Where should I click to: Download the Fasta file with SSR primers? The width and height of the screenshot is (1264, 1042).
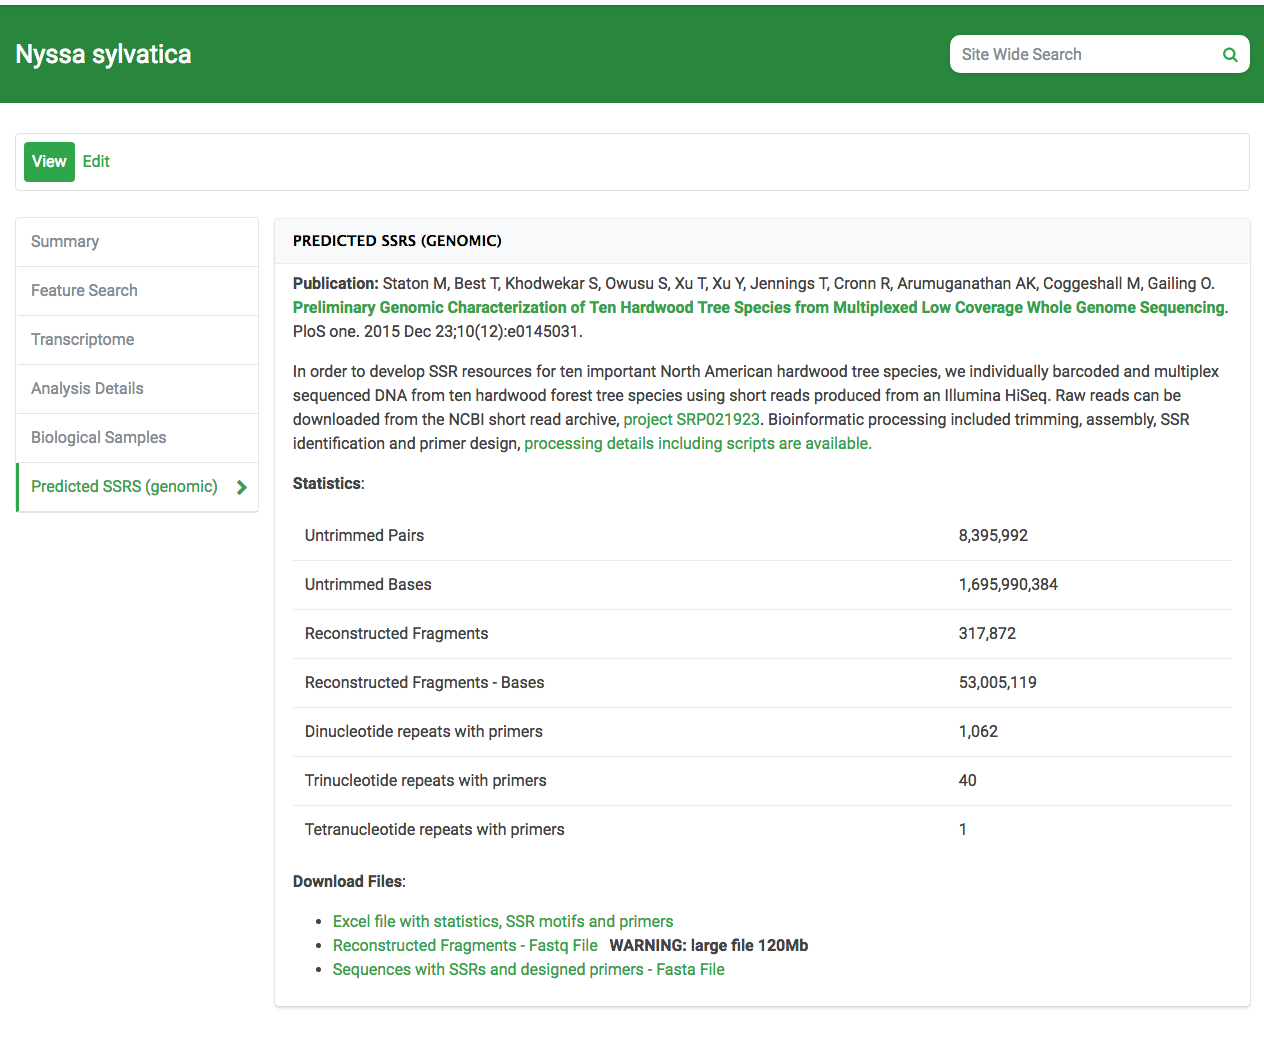(528, 969)
